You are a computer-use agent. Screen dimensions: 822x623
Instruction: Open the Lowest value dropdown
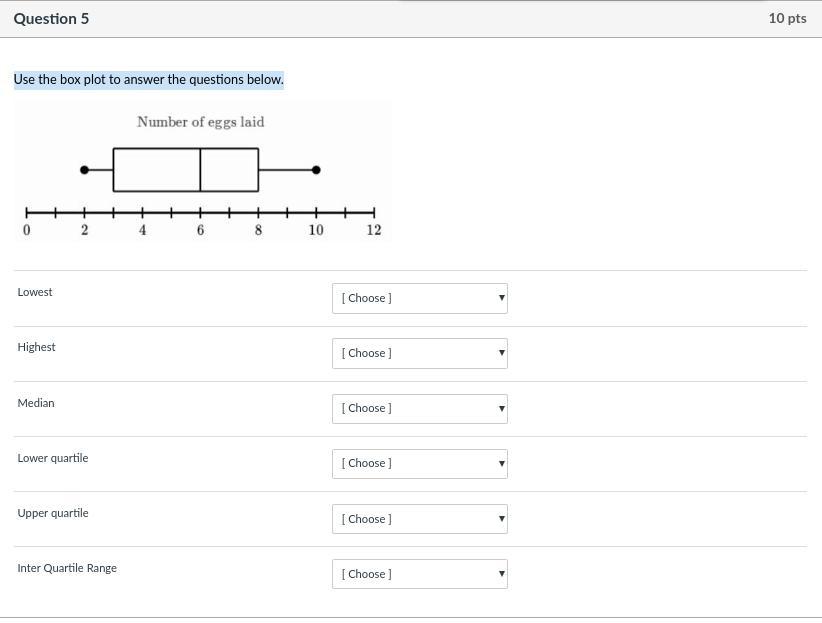point(419,298)
